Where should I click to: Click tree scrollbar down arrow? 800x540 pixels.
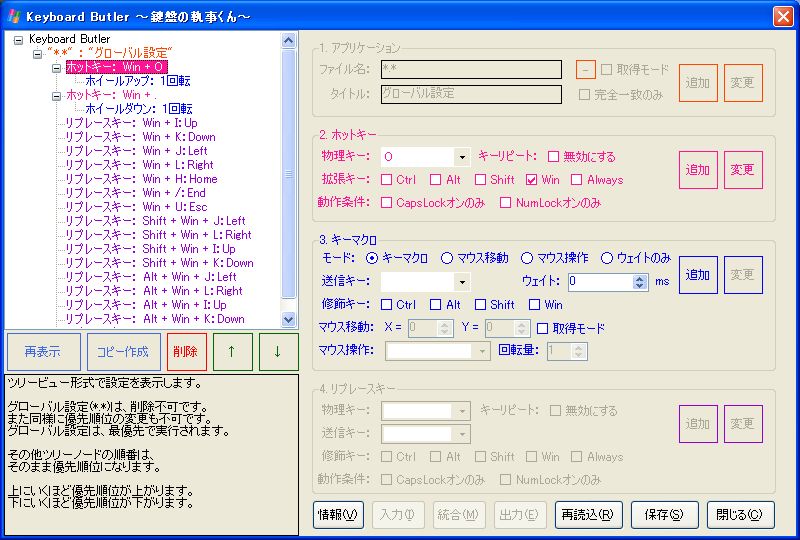click(x=288, y=320)
